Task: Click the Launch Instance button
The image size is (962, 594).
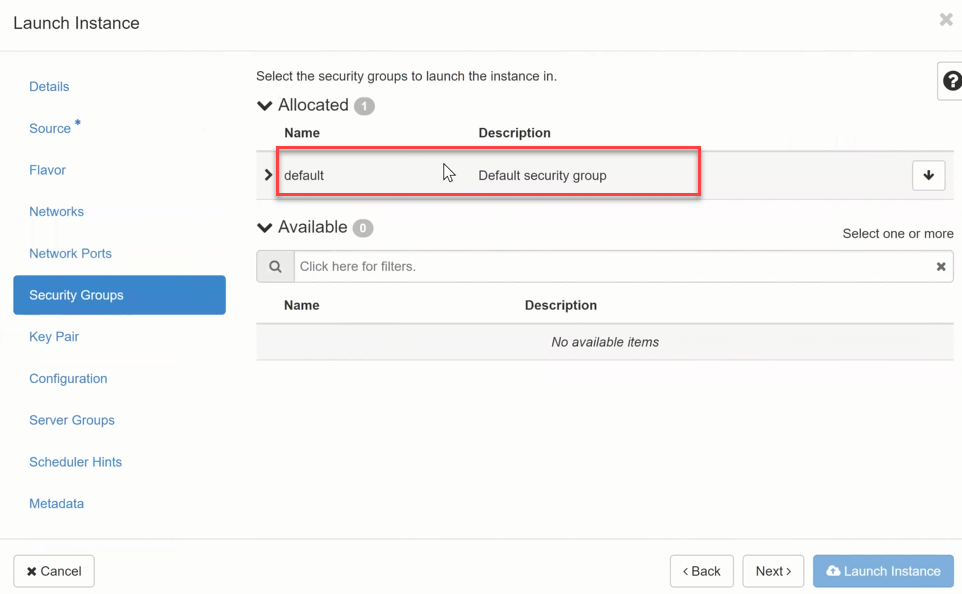Action: pyautogui.click(x=883, y=571)
